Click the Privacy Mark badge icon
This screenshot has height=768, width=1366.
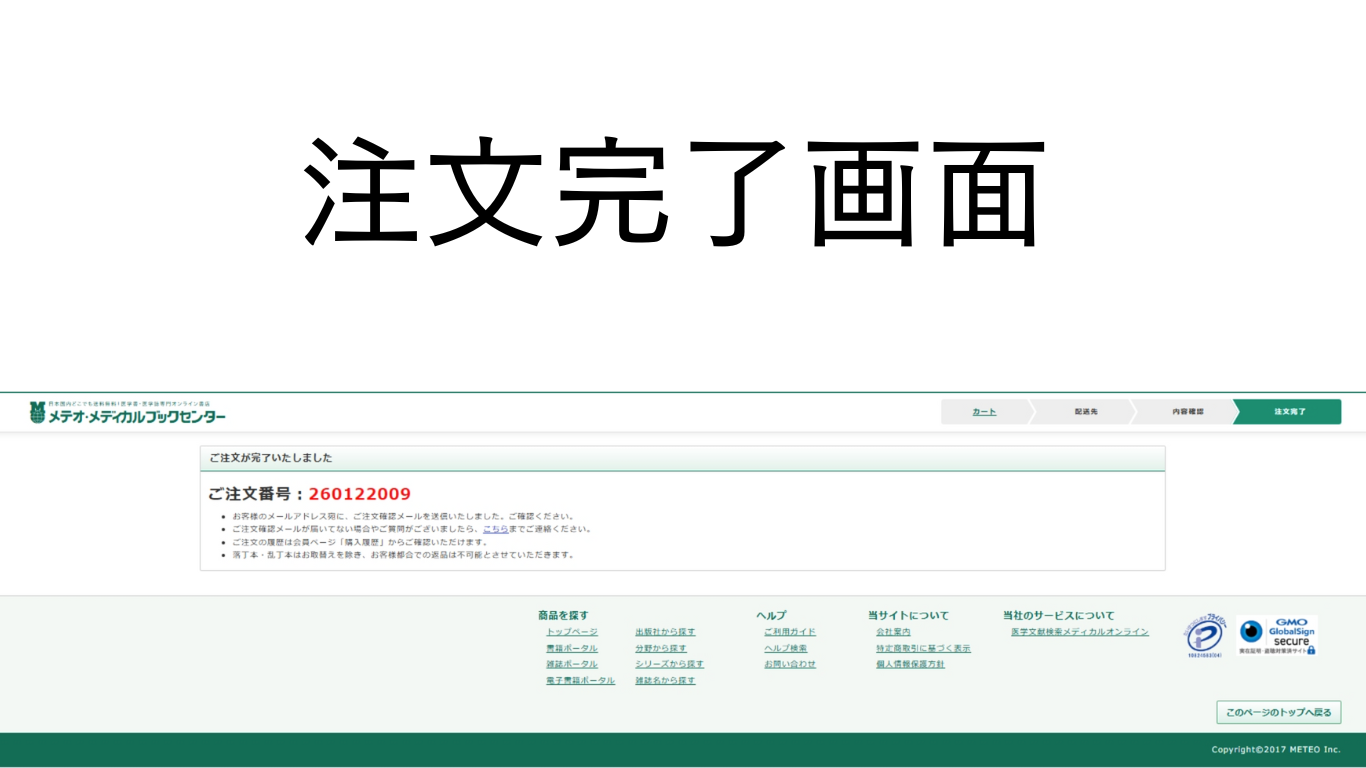tap(1205, 637)
